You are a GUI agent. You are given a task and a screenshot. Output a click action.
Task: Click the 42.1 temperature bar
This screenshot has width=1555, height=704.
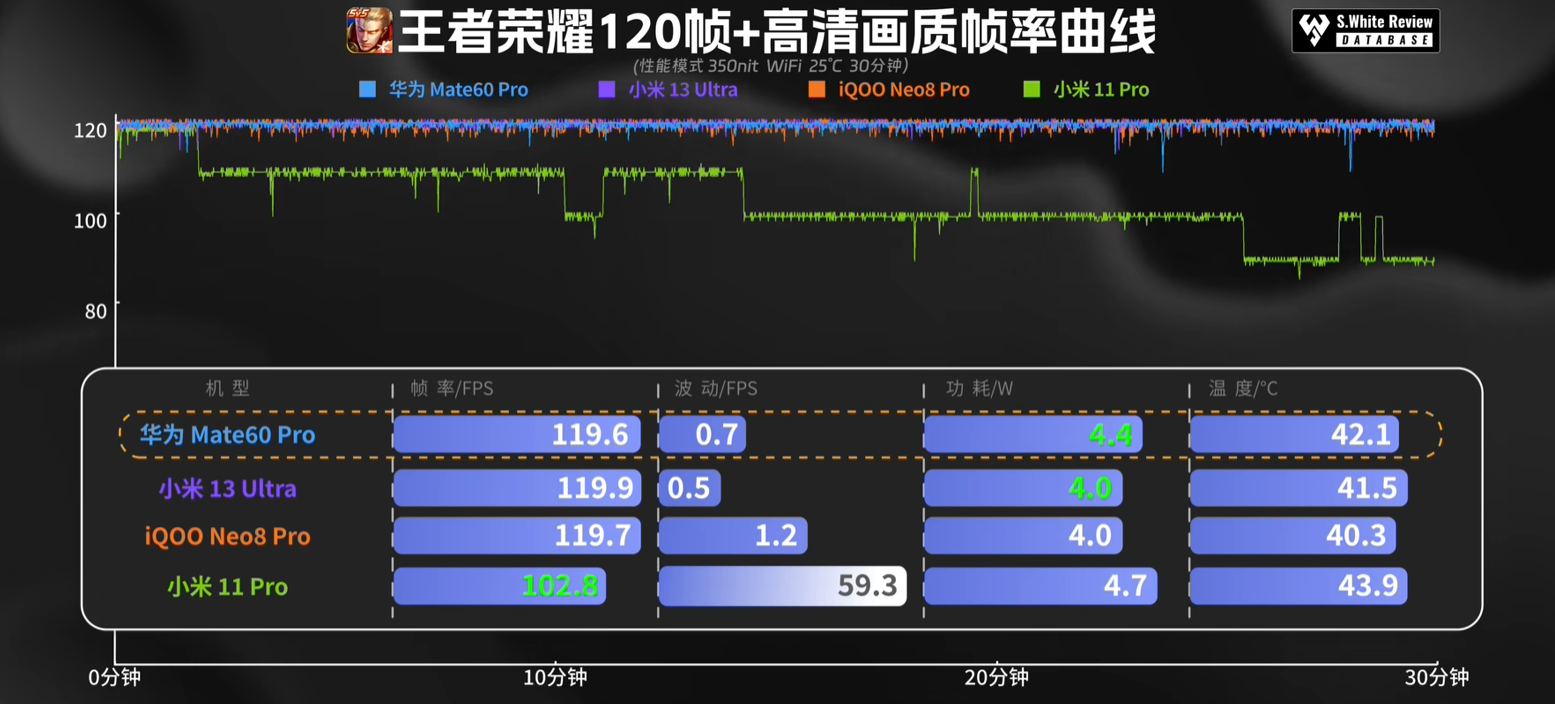point(1294,434)
